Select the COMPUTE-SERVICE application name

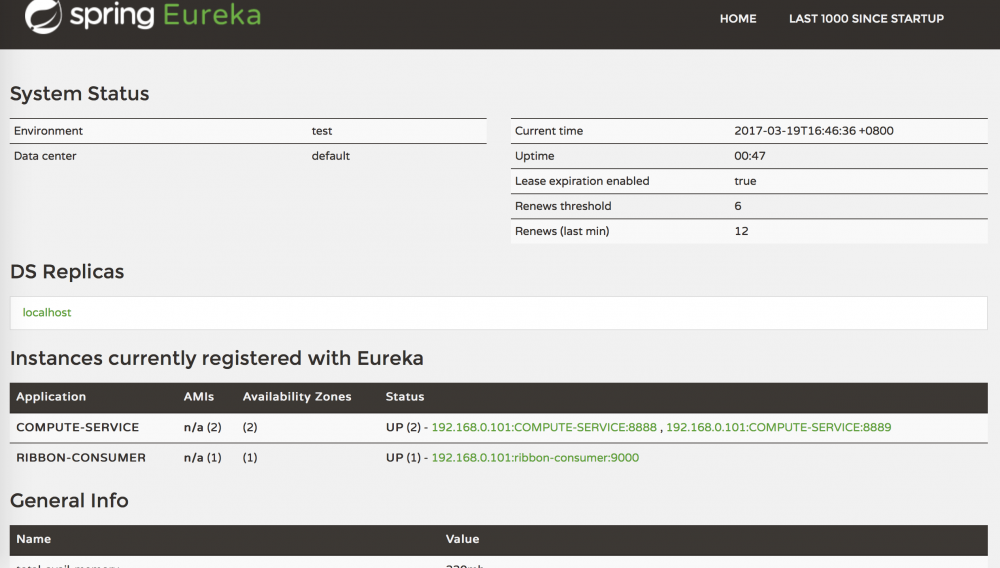tap(78, 427)
